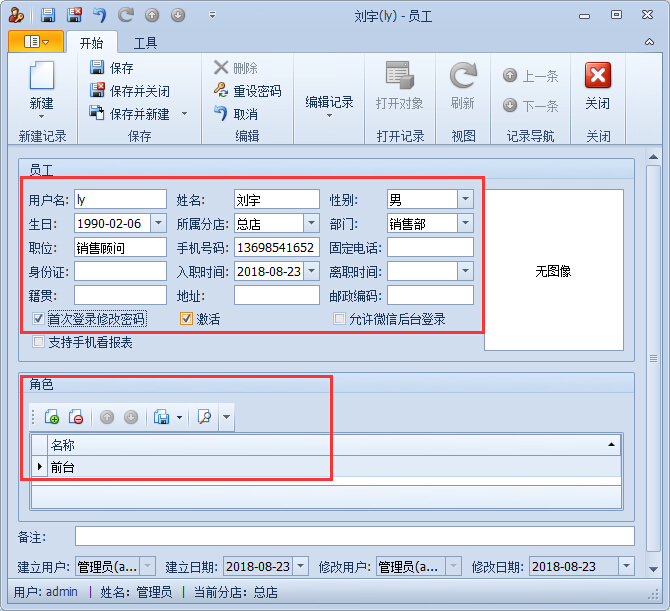Screen dimensions: 670x611
Task: Click the red 关闭 close record icon
Action: point(597,77)
